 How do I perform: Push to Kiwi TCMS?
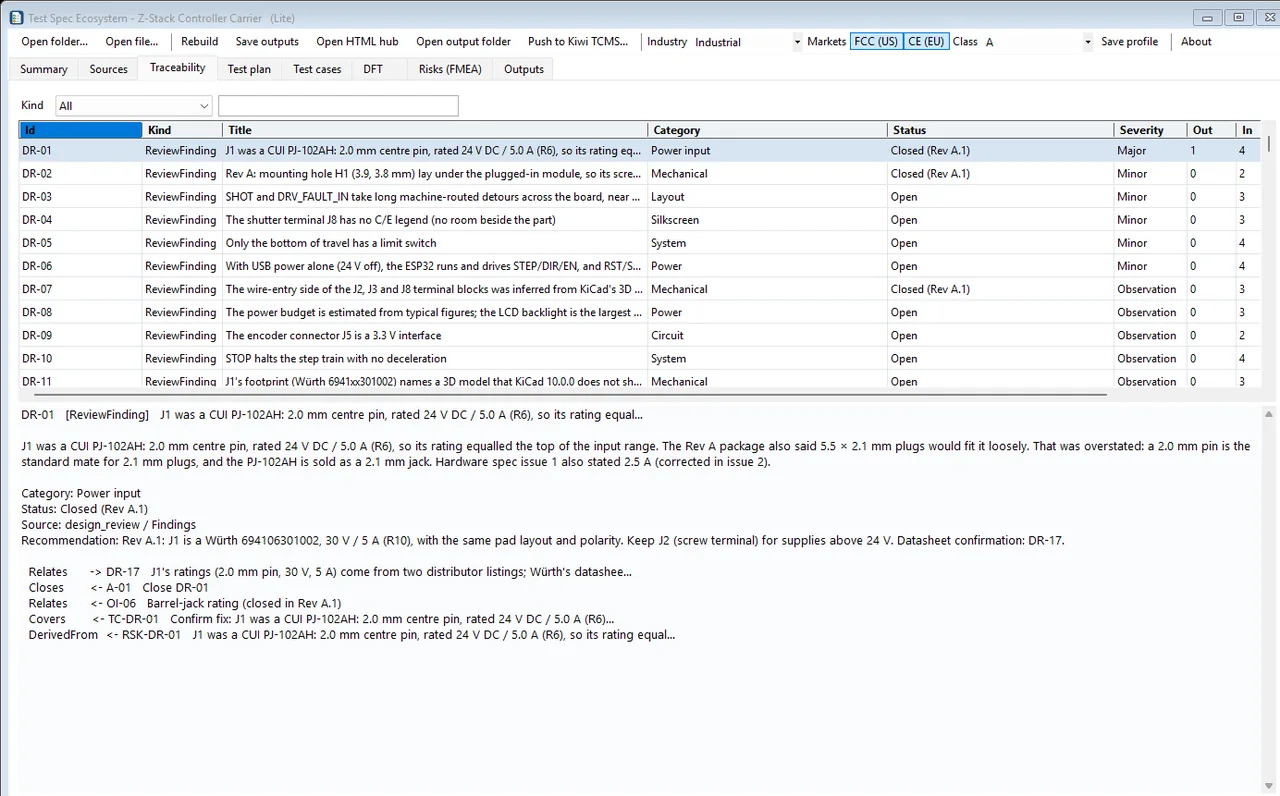(x=578, y=42)
